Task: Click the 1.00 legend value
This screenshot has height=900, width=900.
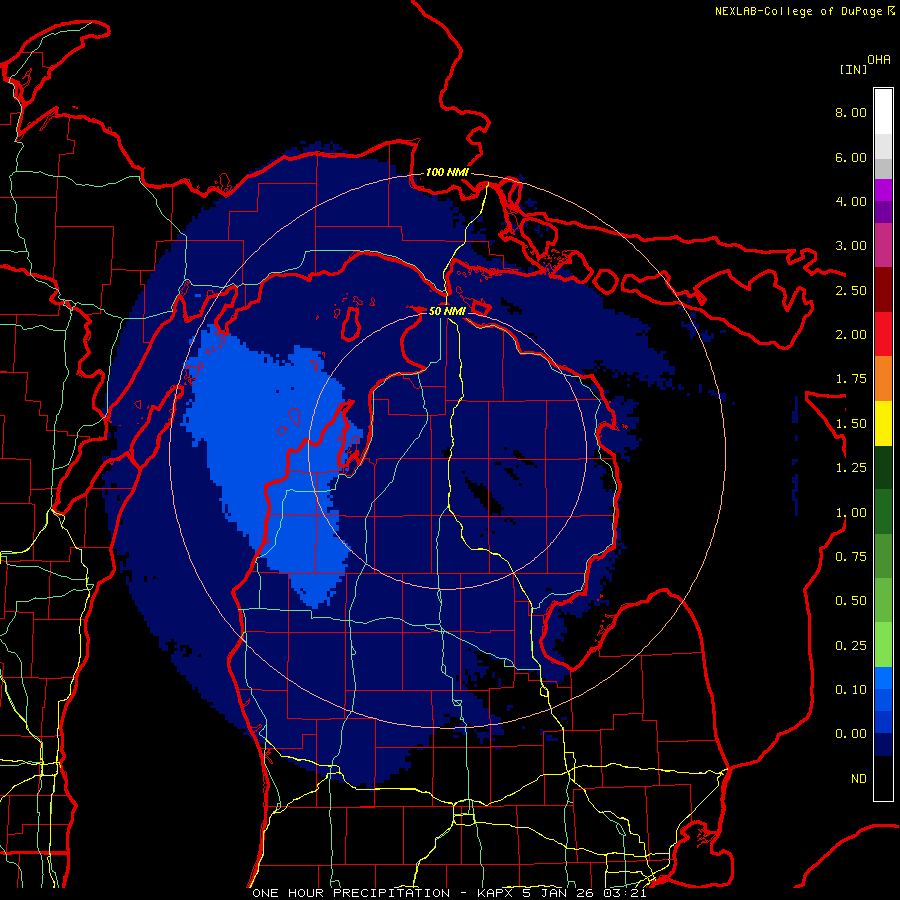Action: tap(851, 513)
